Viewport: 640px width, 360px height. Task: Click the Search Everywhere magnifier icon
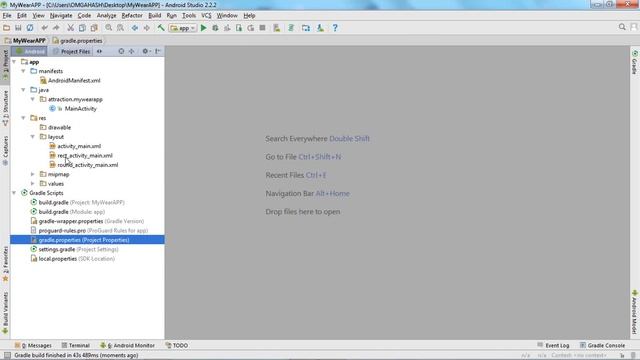coord(622,27)
